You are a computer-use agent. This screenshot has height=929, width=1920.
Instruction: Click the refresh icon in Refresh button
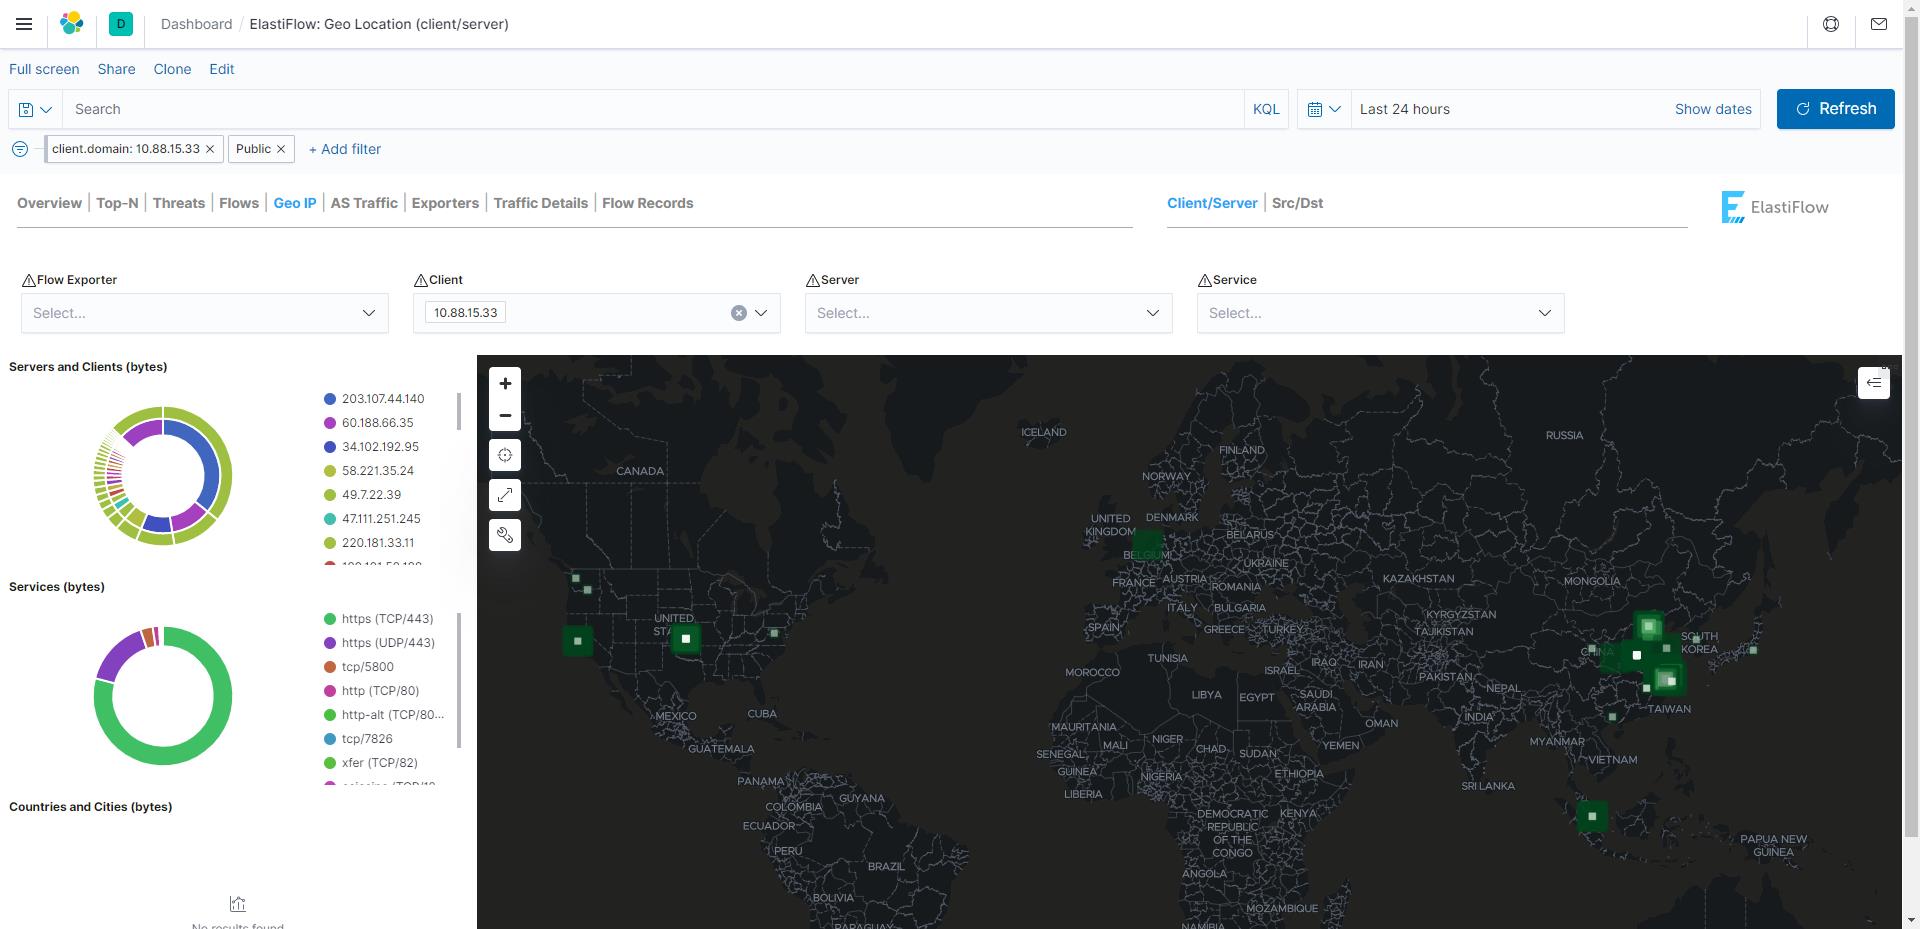coord(1803,109)
